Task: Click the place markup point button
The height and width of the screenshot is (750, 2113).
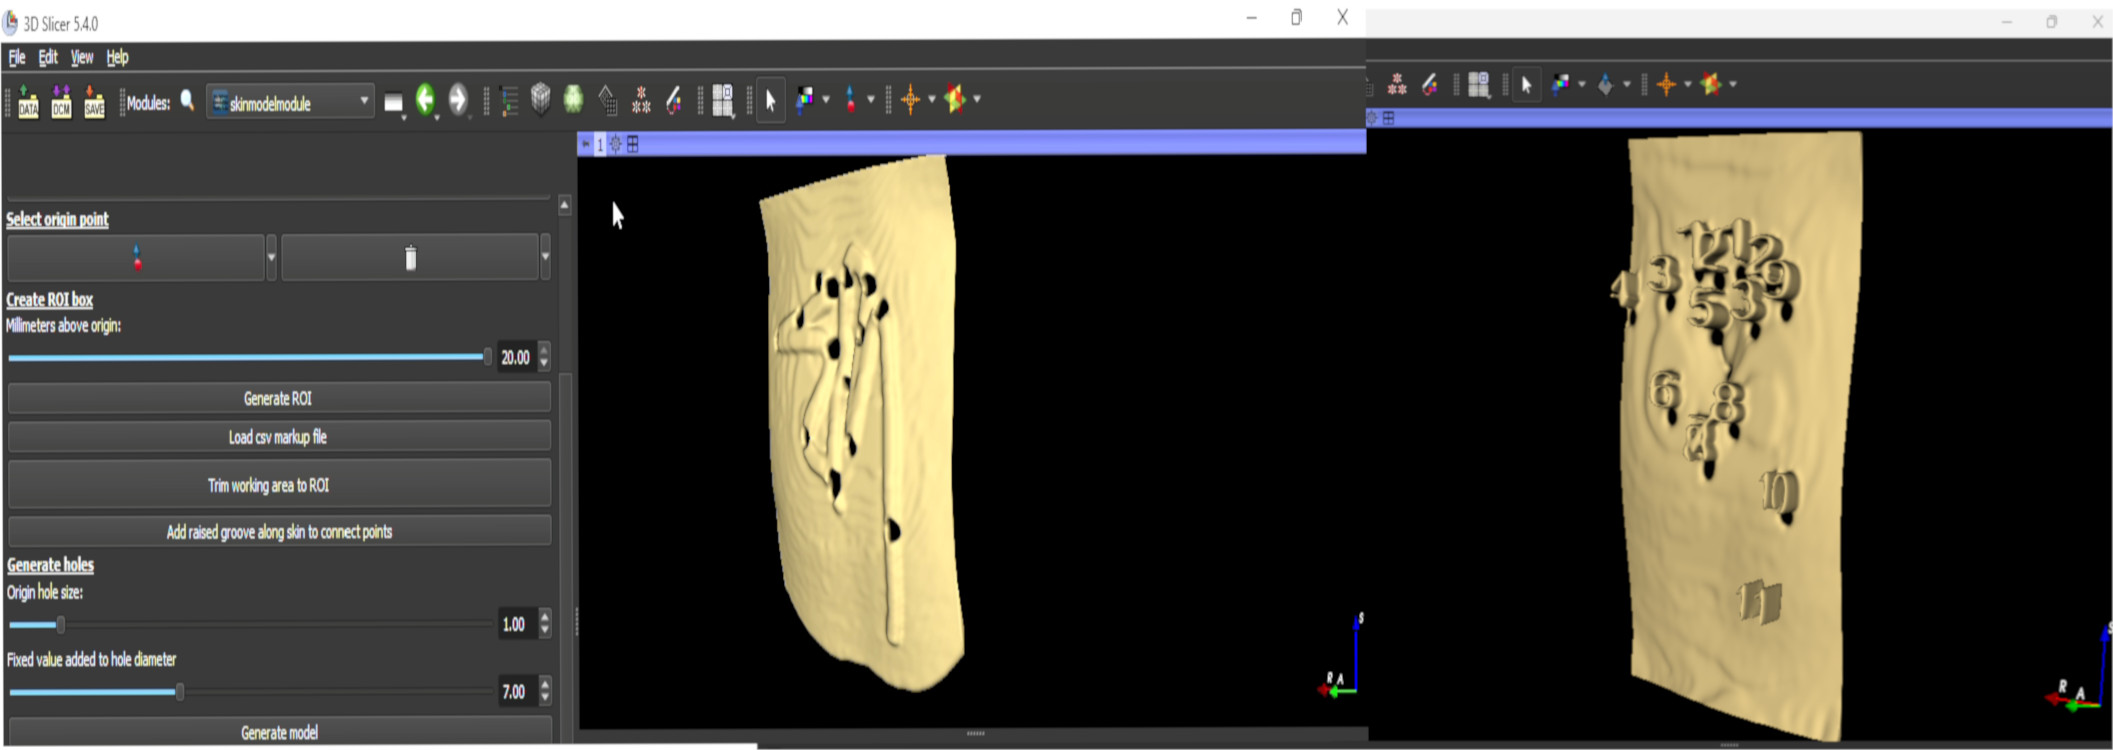Action: coord(136,258)
